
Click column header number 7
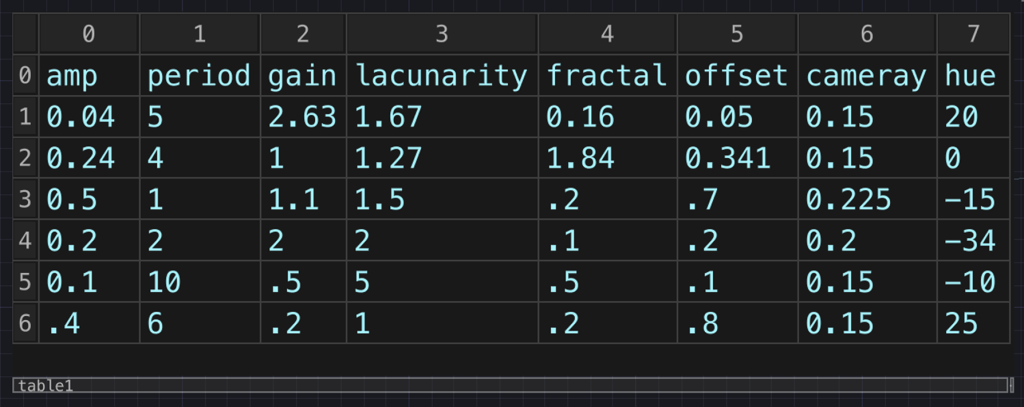coord(974,34)
